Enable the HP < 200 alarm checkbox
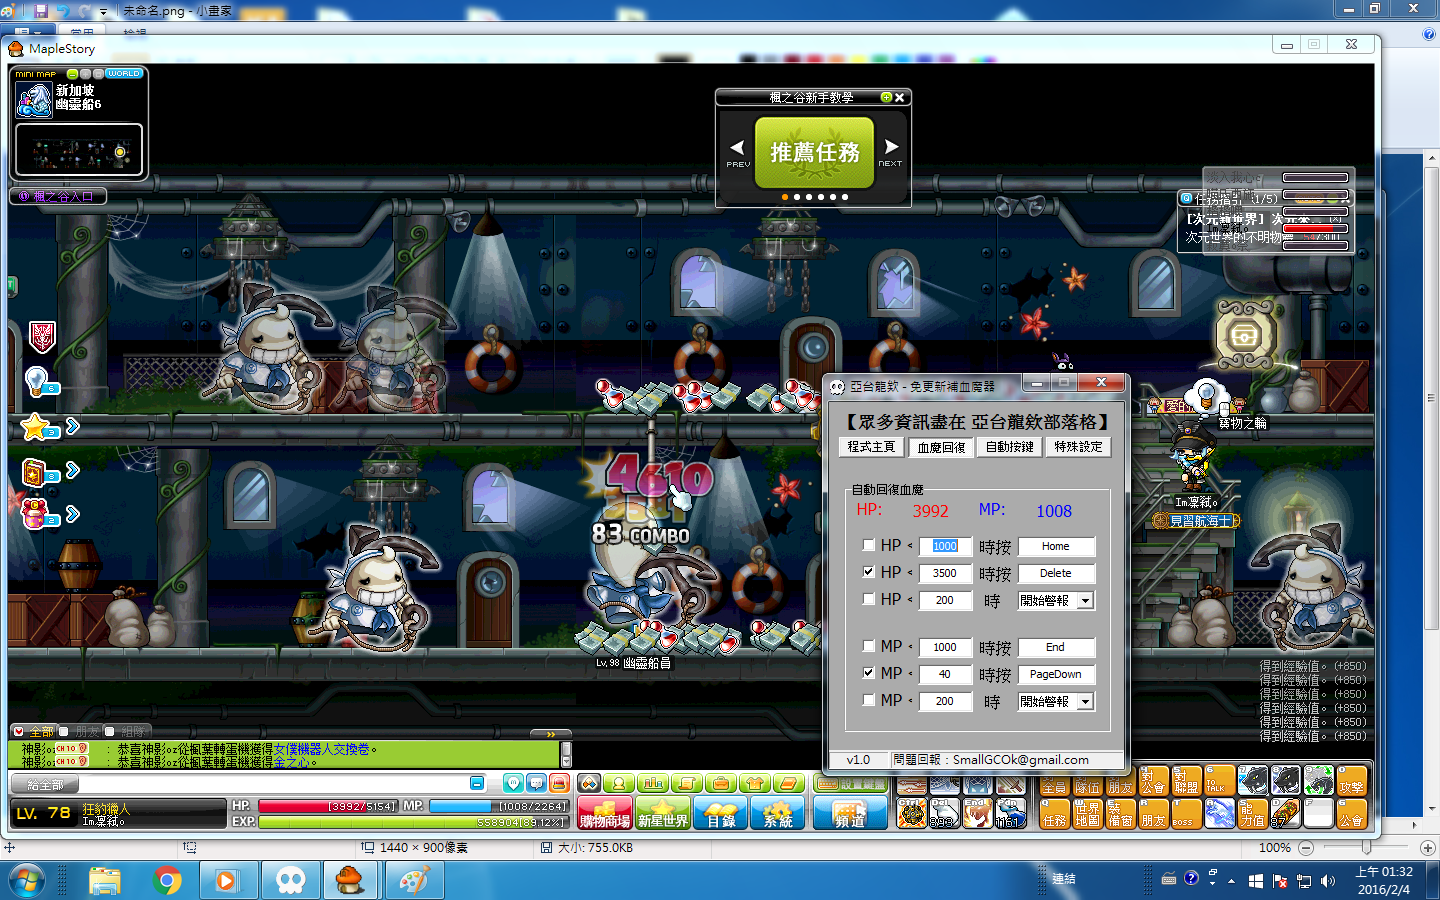Viewport: 1440px width, 900px height. pos(868,599)
